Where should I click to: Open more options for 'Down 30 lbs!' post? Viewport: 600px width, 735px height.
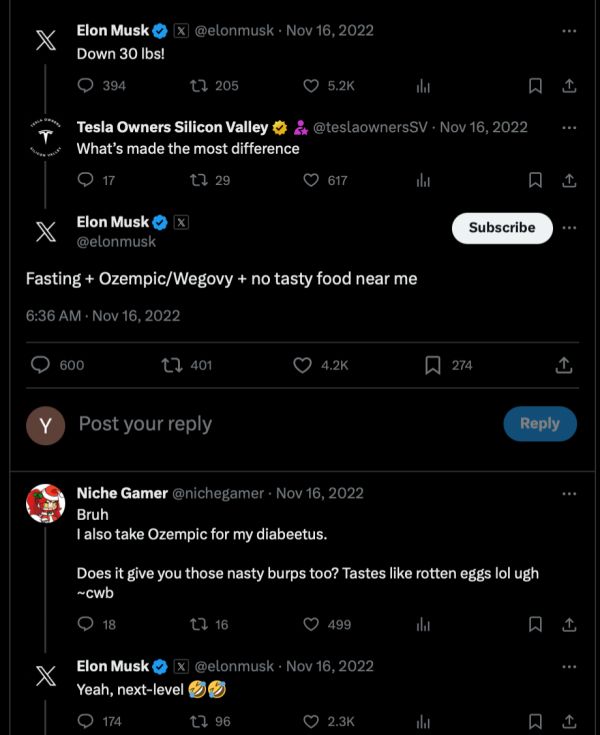point(569,31)
